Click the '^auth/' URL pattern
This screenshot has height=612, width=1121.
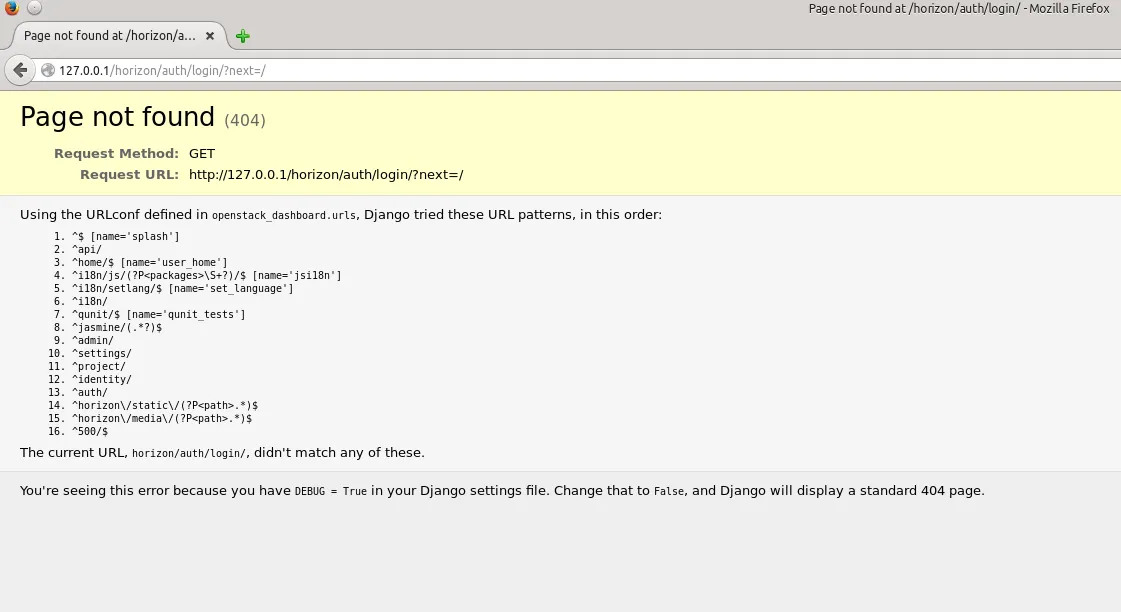[x=89, y=393]
